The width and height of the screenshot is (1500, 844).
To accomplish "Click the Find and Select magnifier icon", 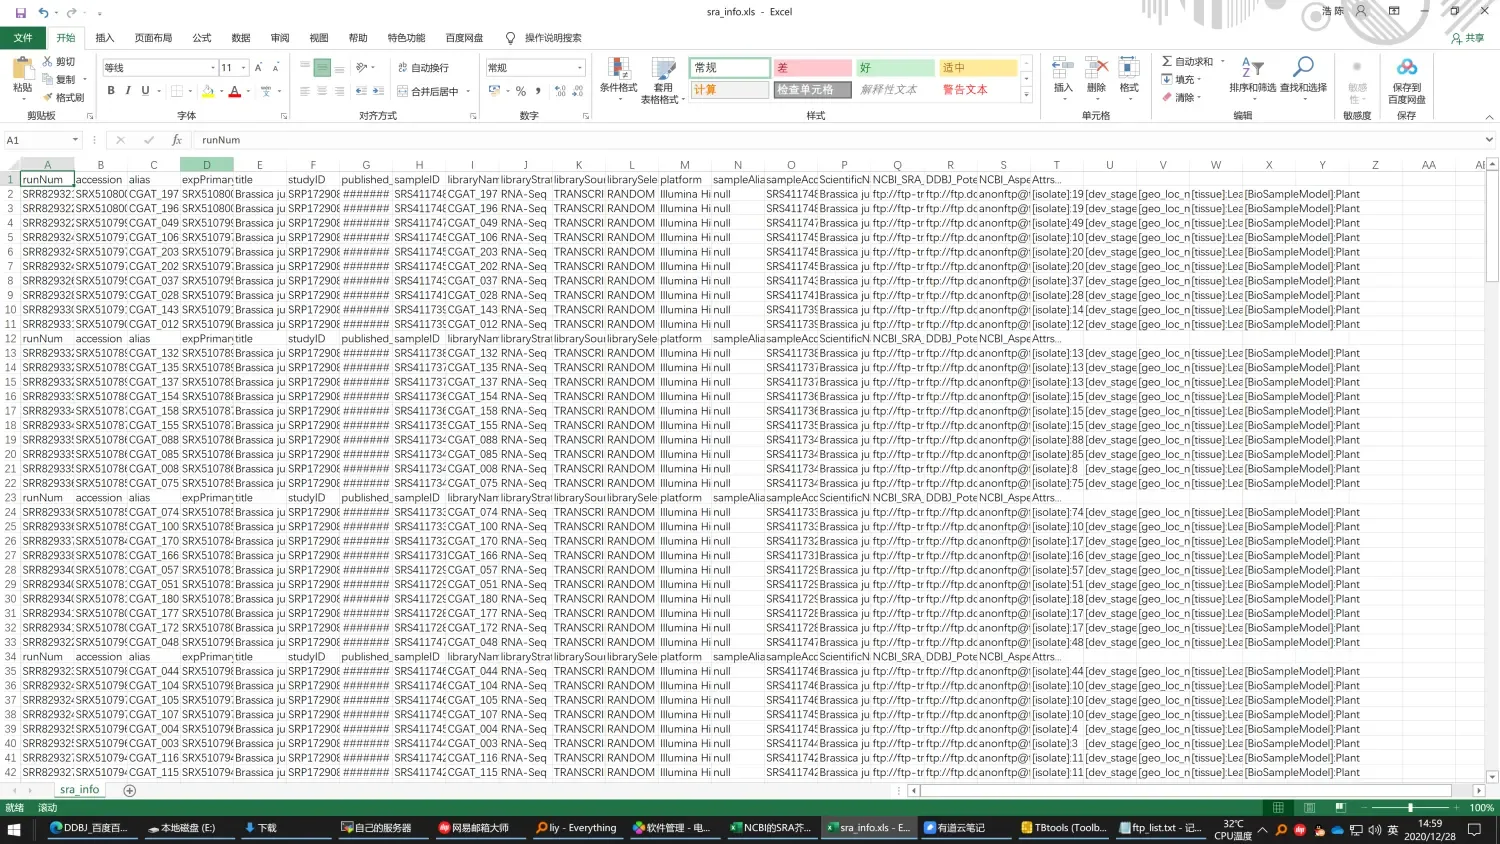I will (1303, 68).
